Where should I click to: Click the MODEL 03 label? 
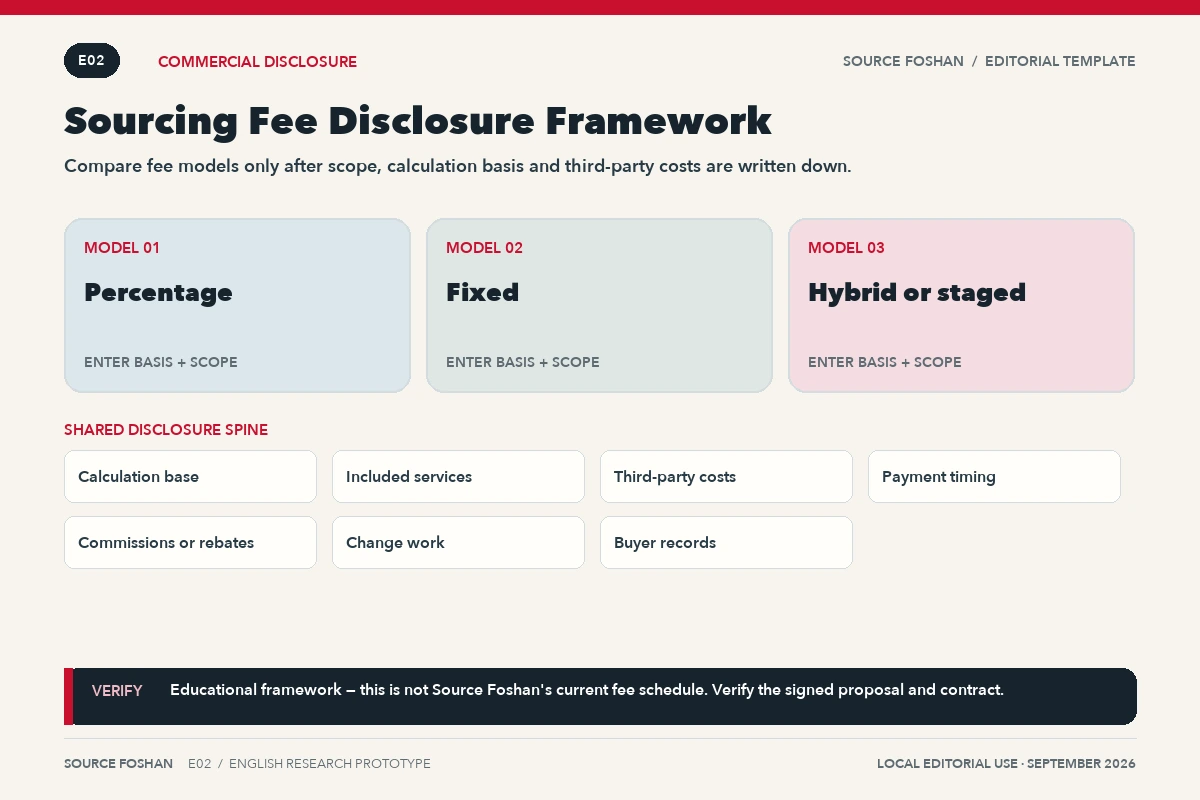pos(846,248)
